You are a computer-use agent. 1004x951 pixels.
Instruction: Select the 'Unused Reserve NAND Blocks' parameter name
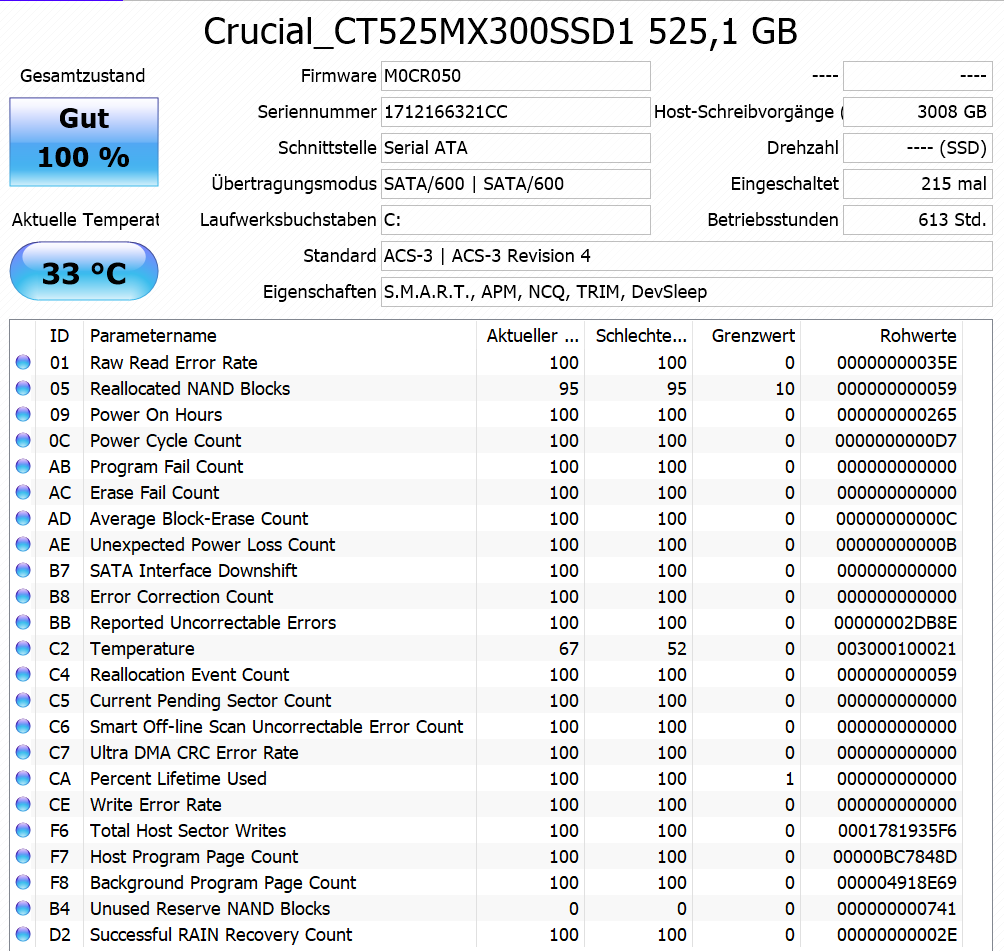click(x=210, y=909)
